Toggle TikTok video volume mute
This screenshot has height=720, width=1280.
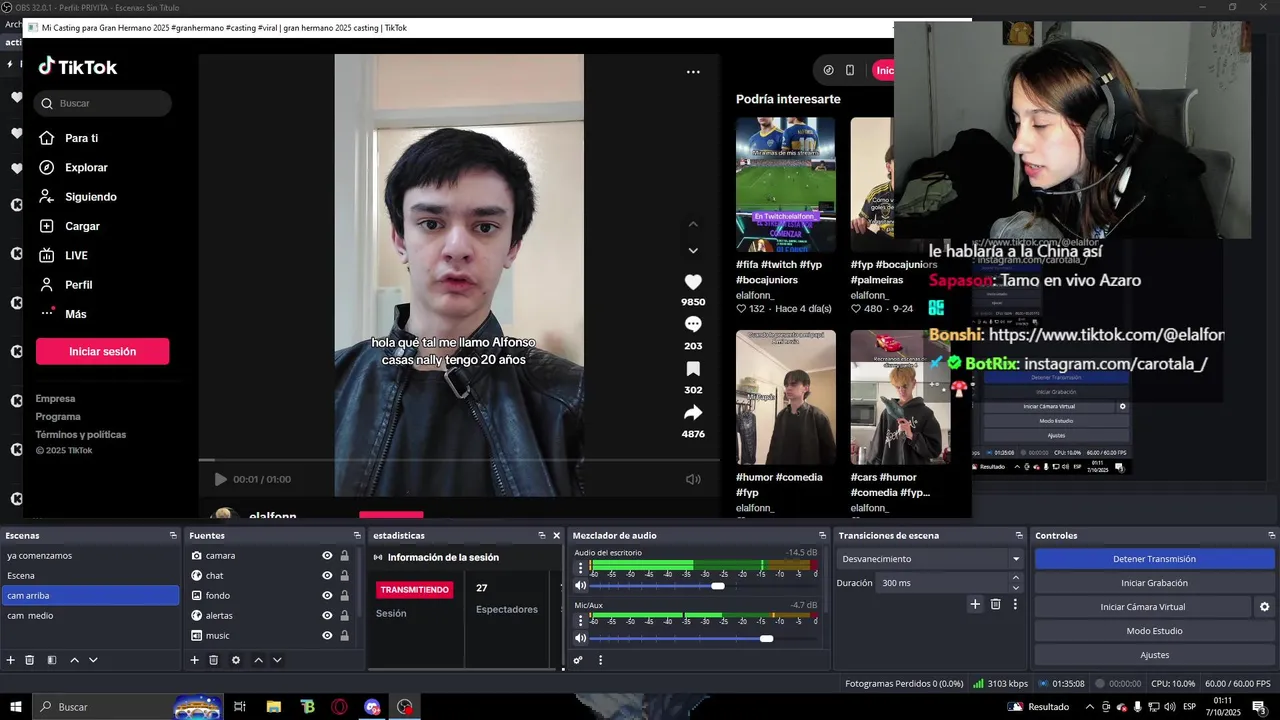tap(693, 479)
